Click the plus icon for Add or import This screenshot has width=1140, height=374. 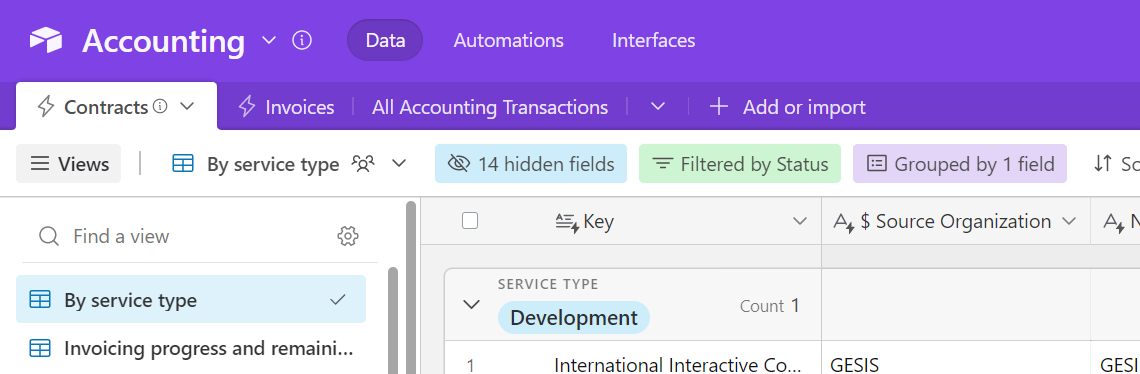tap(718, 107)
